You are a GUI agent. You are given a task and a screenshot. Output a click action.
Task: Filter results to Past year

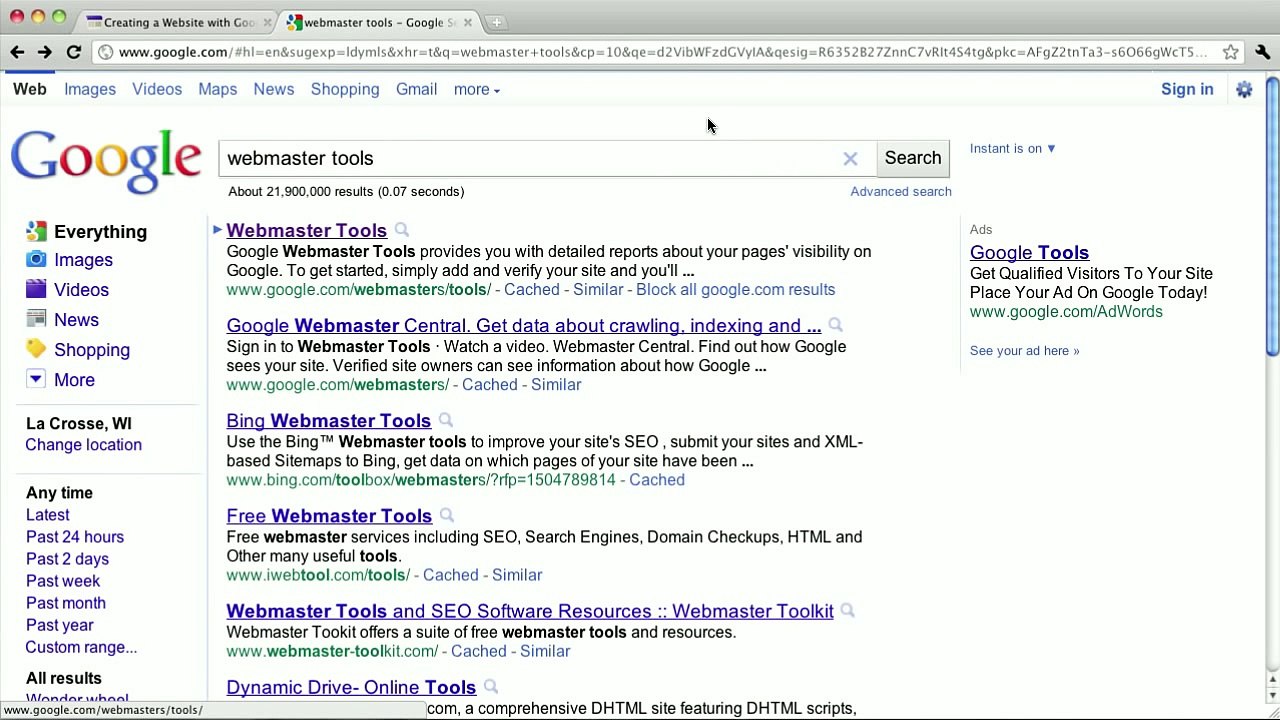pyautogui.click(x=60, y=625)
